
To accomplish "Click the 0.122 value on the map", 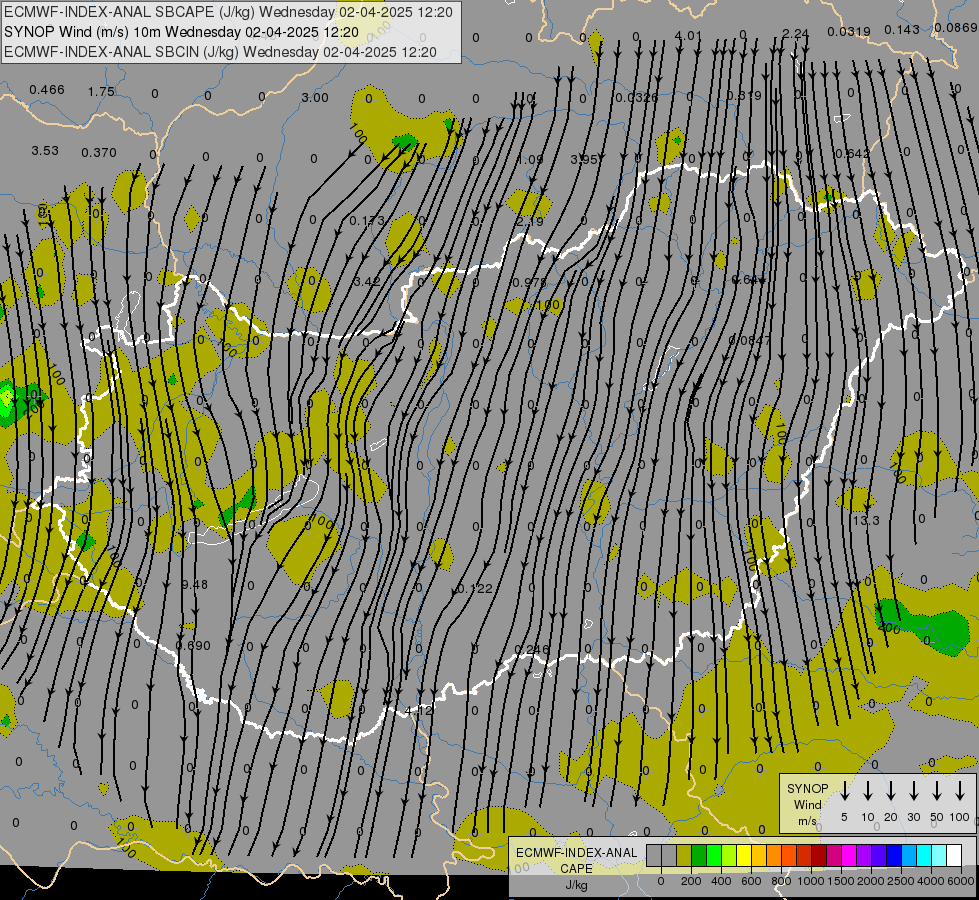I will coord(475,588).
